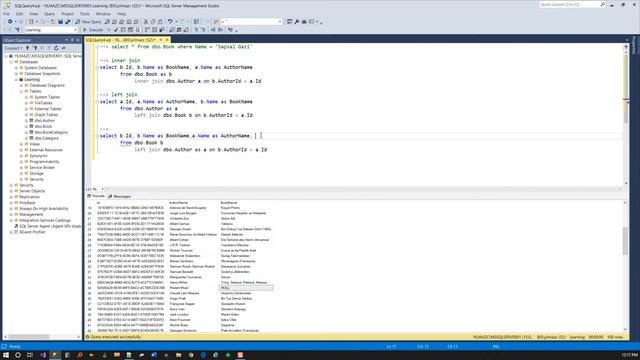640x360 pixels.
Task: Open the Tools menu
Action: 85,14
